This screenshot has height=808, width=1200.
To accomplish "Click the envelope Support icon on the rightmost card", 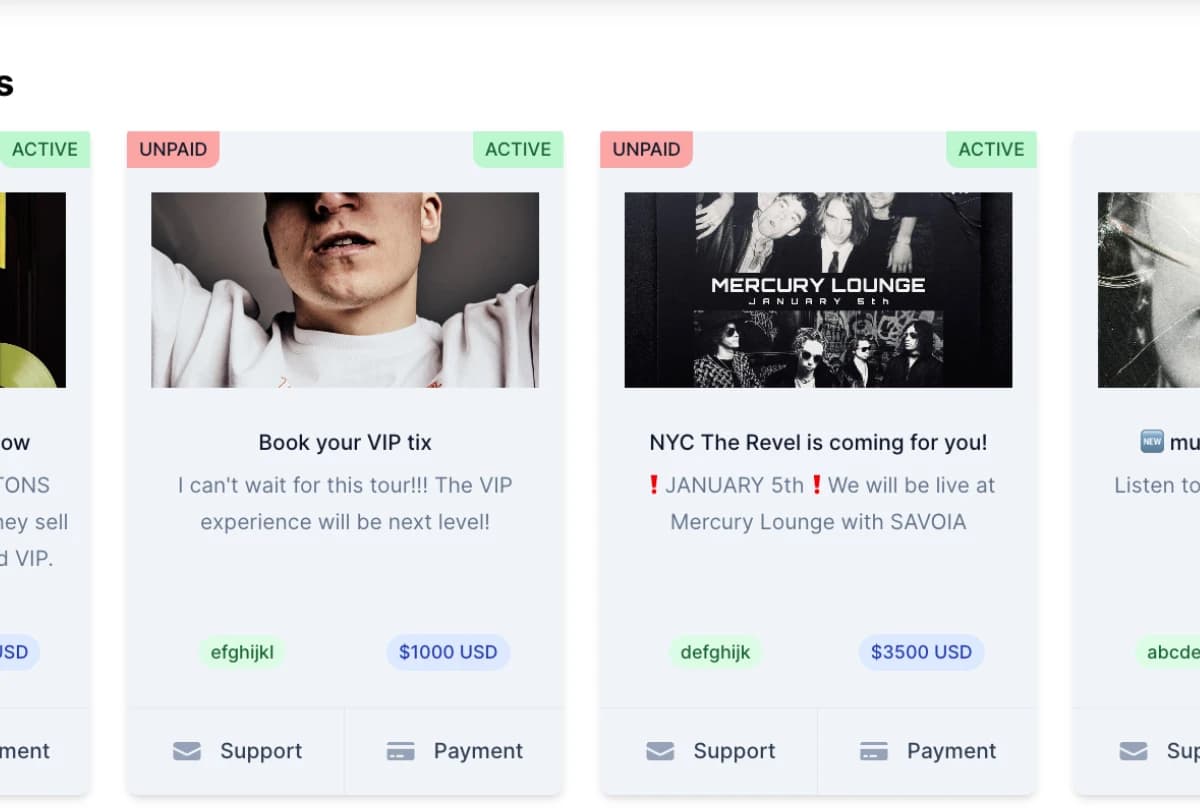I will click(1133, 750).
